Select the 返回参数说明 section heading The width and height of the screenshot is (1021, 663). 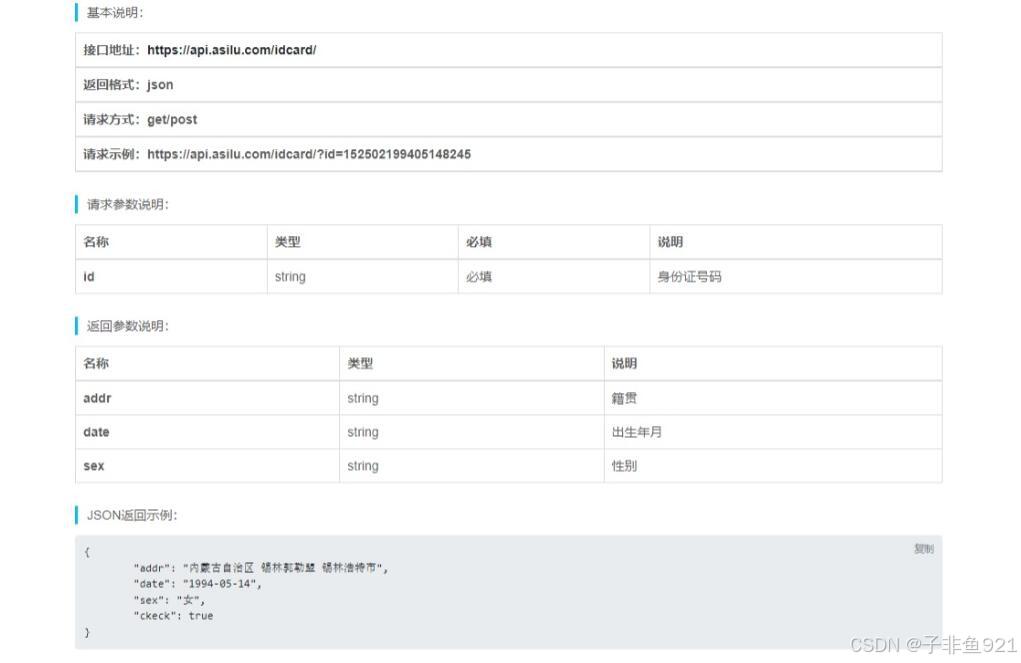(x=128, y=326)
